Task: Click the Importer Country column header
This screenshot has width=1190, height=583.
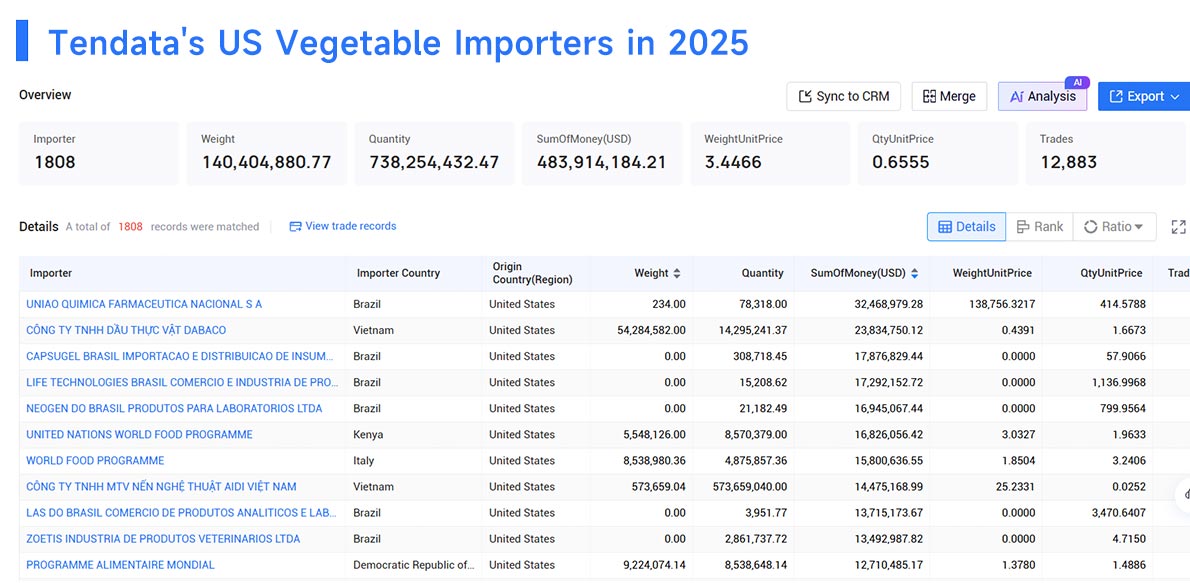Action: pyautogui.click(x=398, y=273)
